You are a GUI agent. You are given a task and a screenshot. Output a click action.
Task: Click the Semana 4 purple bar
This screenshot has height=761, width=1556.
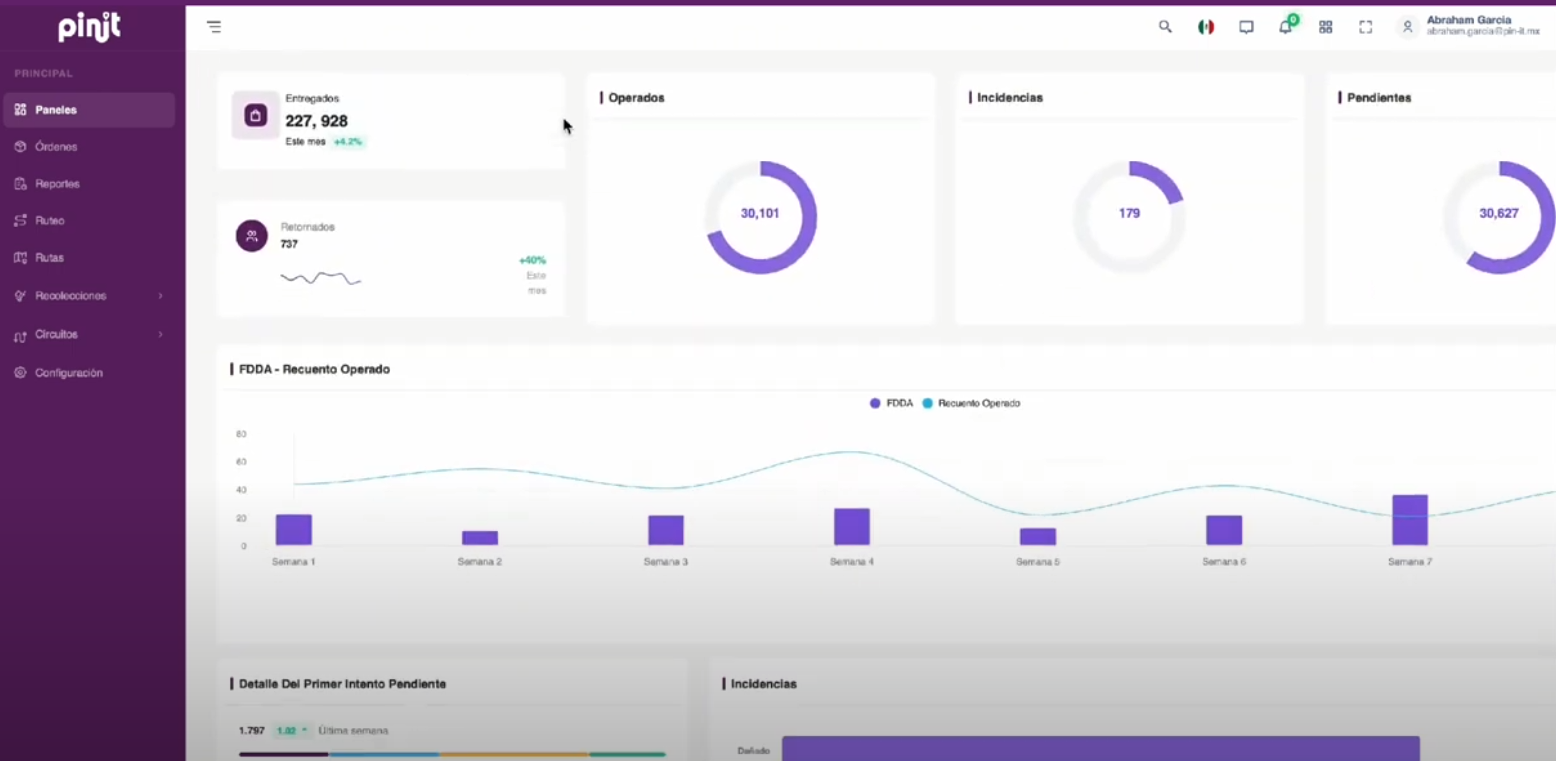(x=851, y=527)
